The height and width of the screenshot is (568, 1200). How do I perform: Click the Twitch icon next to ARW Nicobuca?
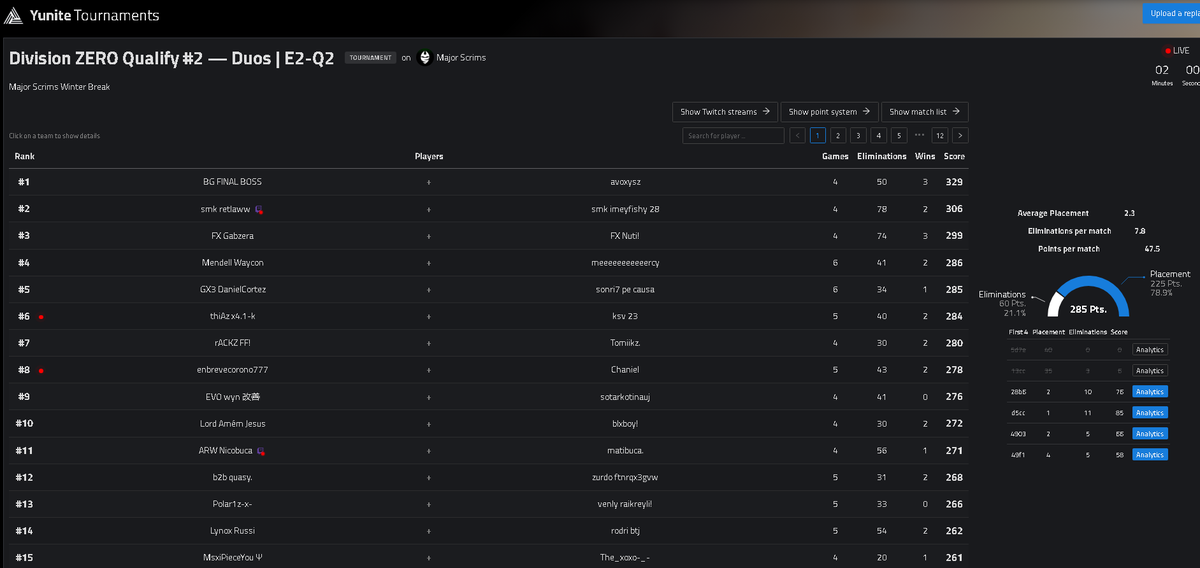point(260,451)
